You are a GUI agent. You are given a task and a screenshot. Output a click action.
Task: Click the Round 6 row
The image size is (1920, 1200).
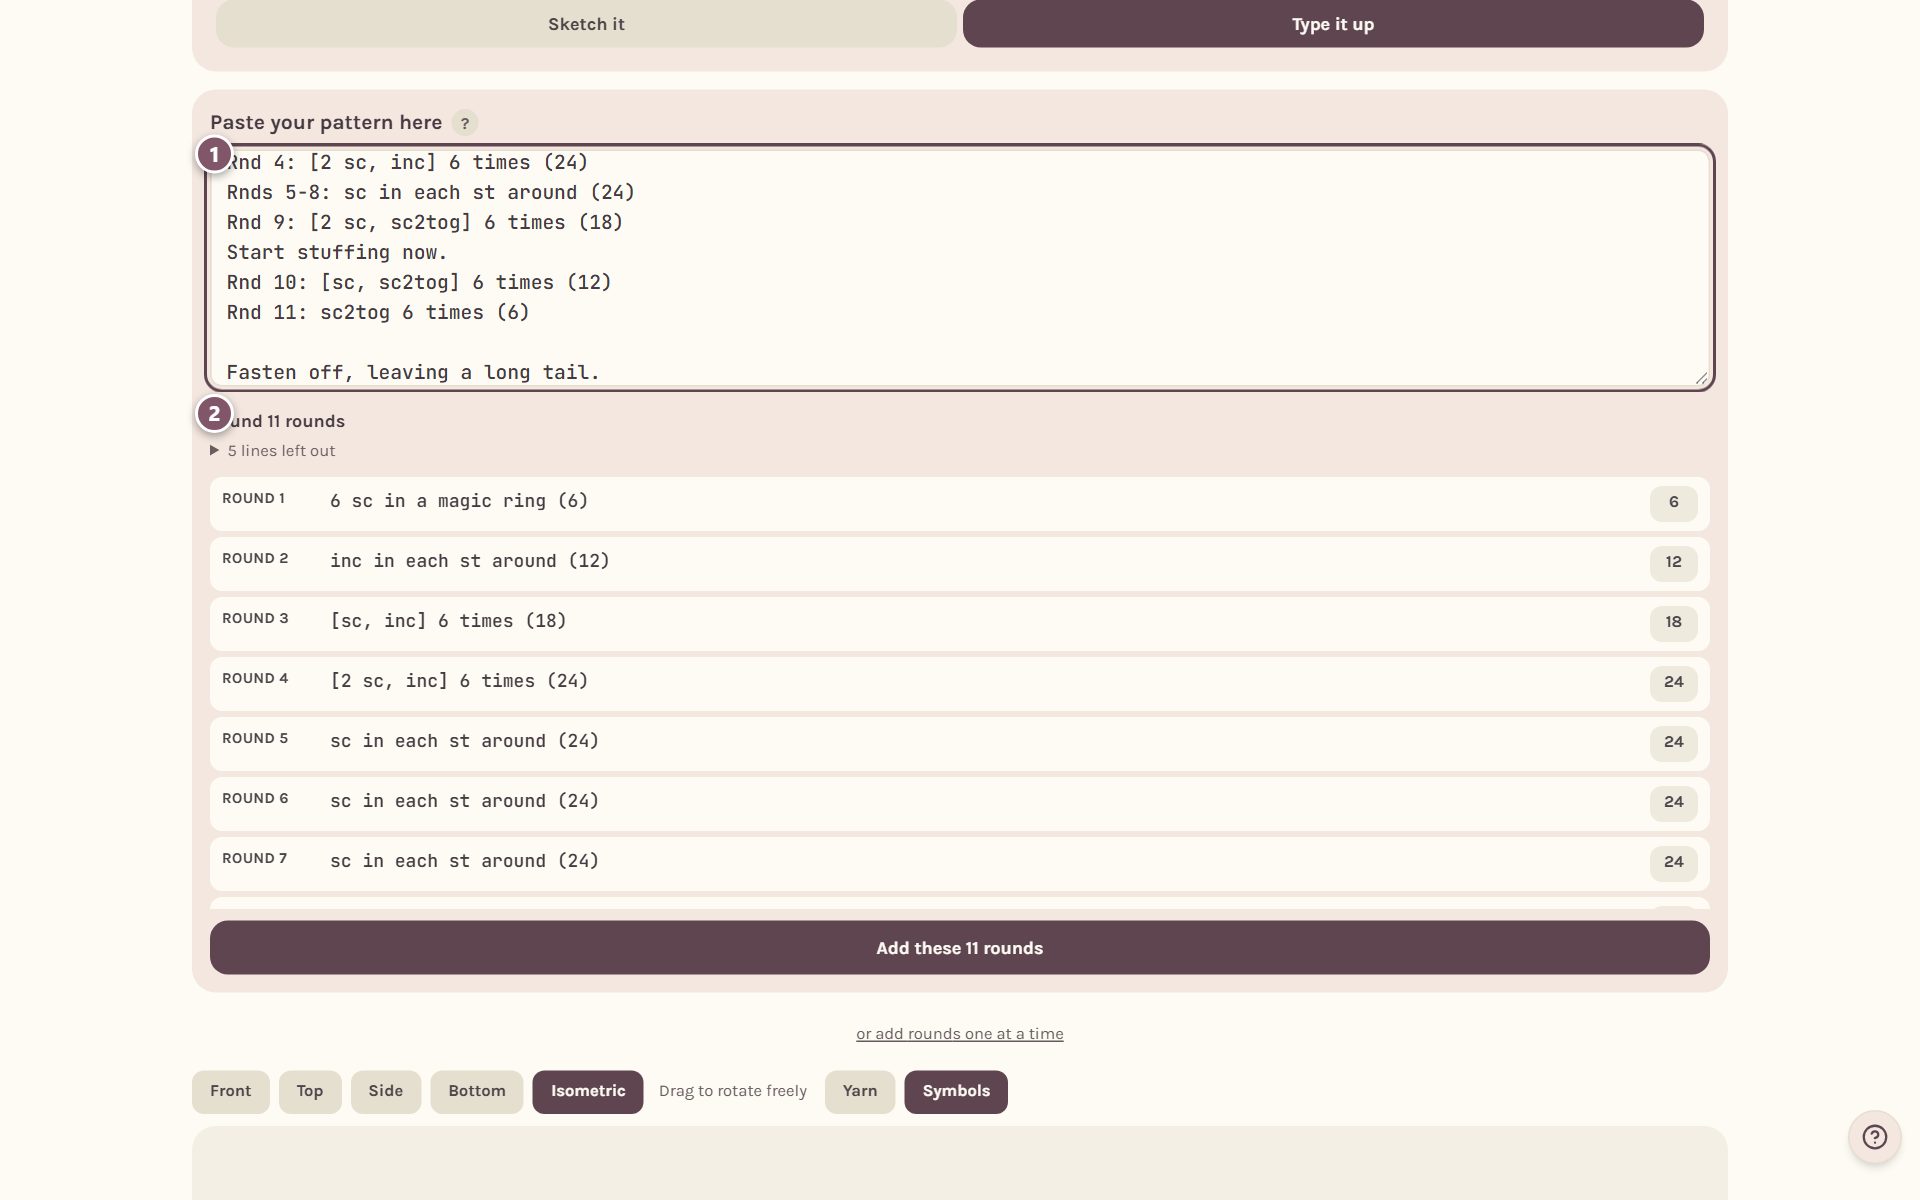click(960, 803)
